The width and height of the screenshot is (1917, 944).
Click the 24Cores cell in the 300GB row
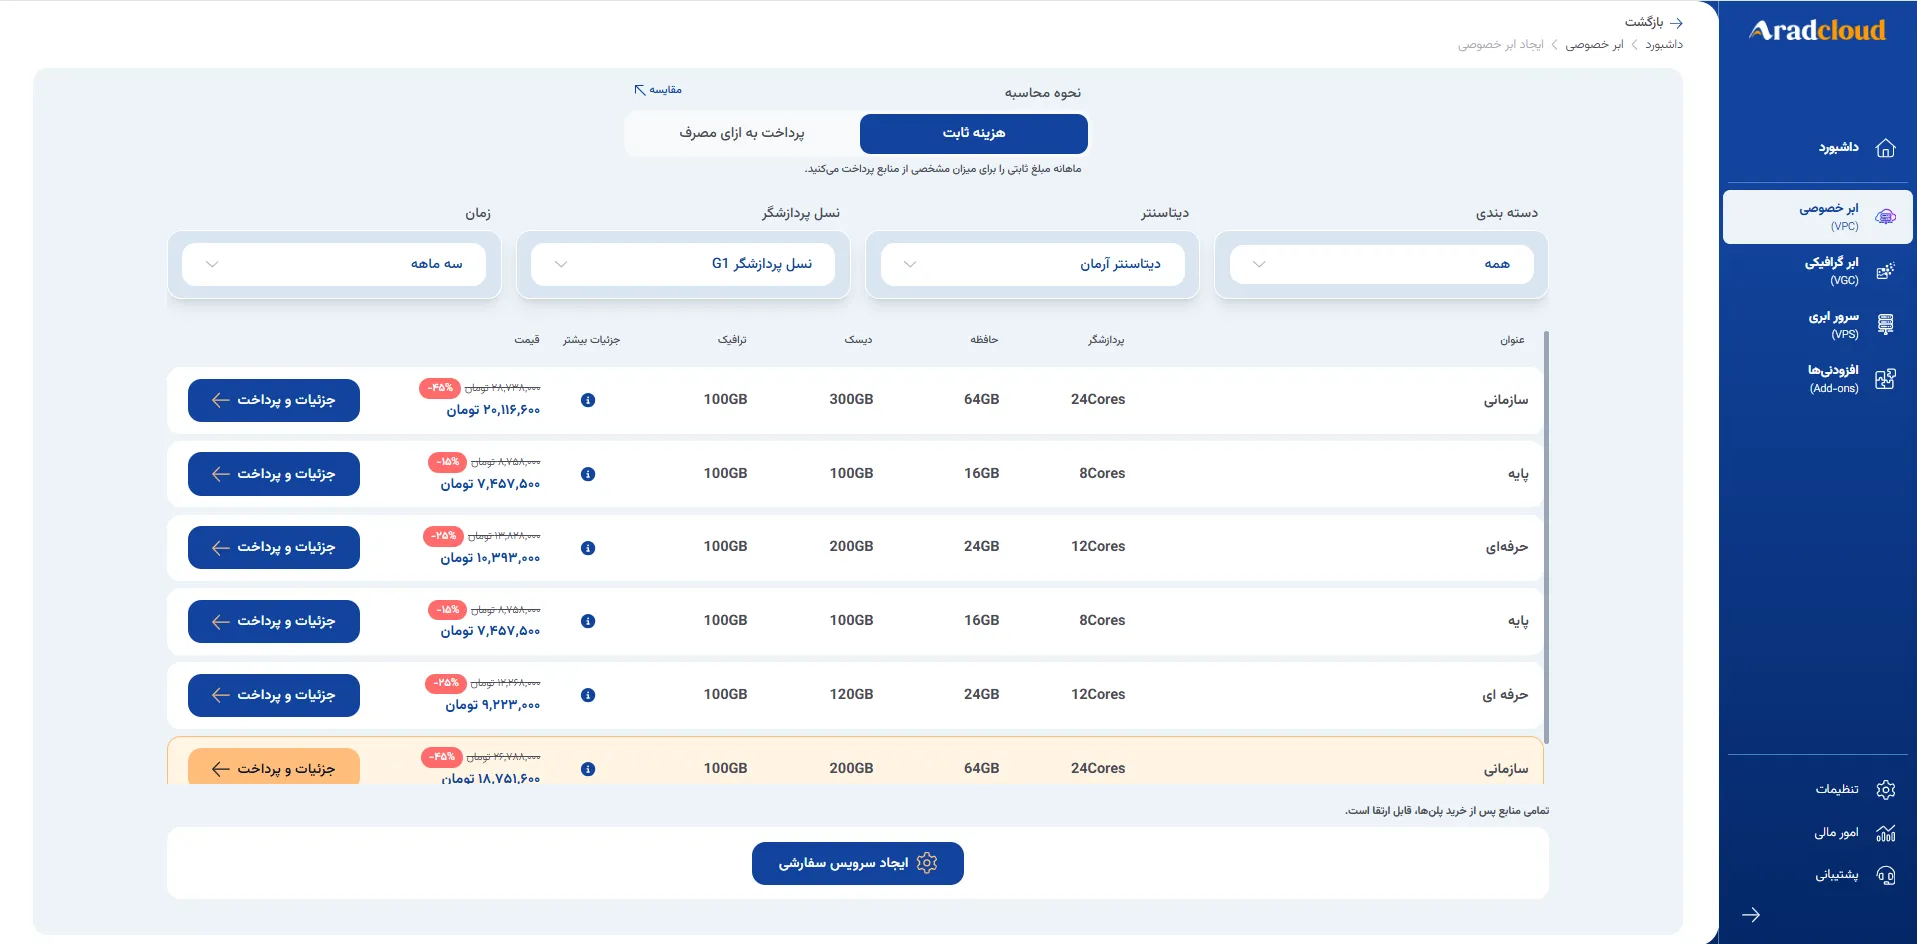coord(1098,400)
